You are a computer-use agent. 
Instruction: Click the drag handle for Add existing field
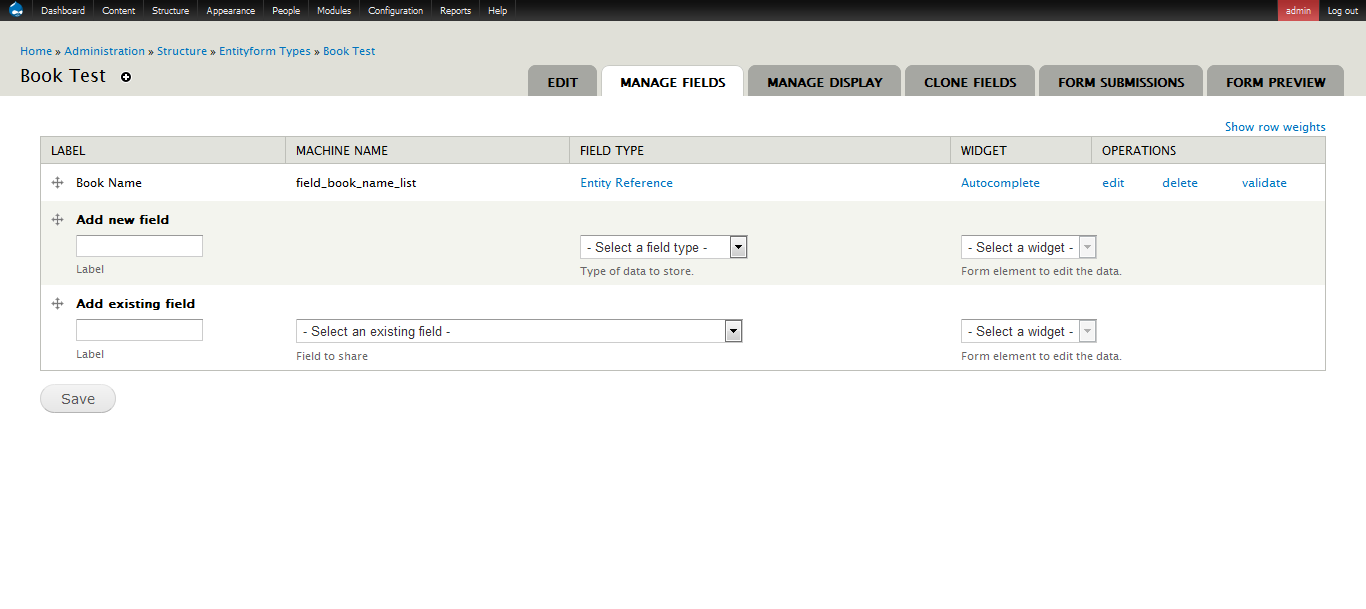pos(58,304)
